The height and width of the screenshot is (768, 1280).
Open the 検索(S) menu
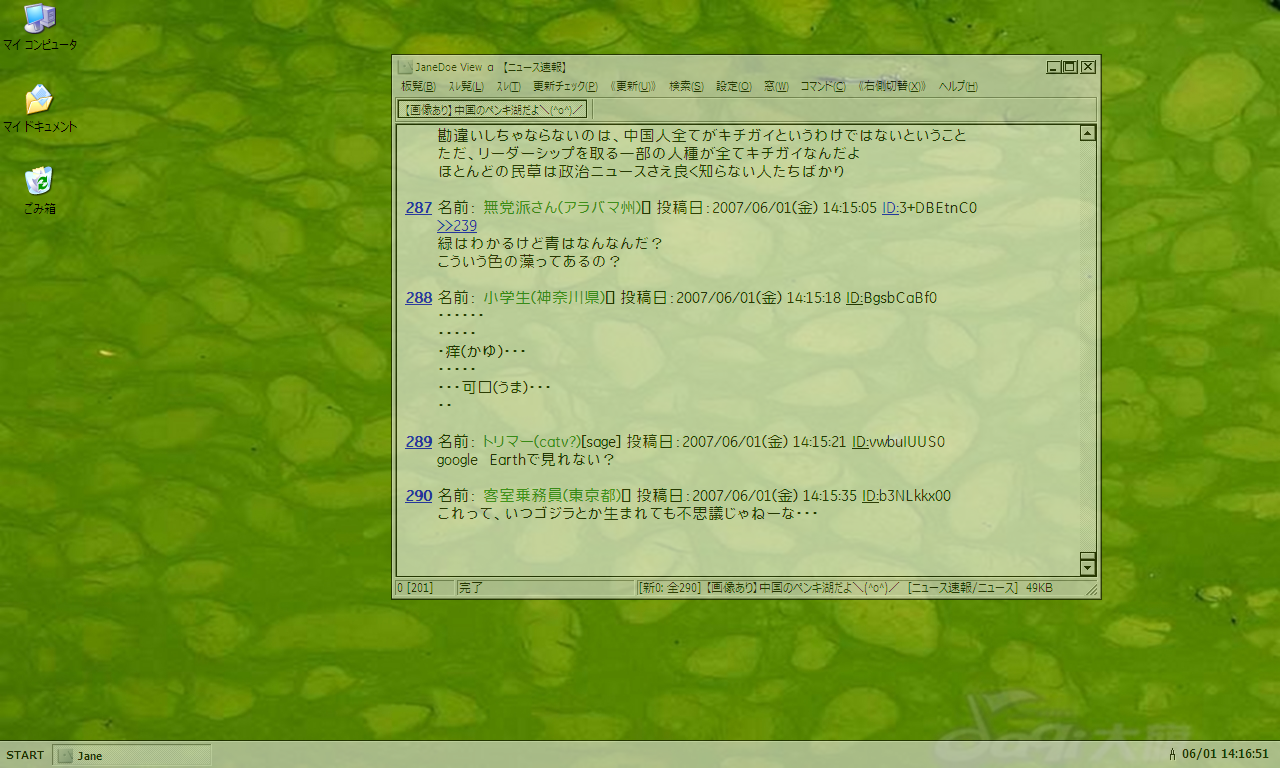(686, 87)
